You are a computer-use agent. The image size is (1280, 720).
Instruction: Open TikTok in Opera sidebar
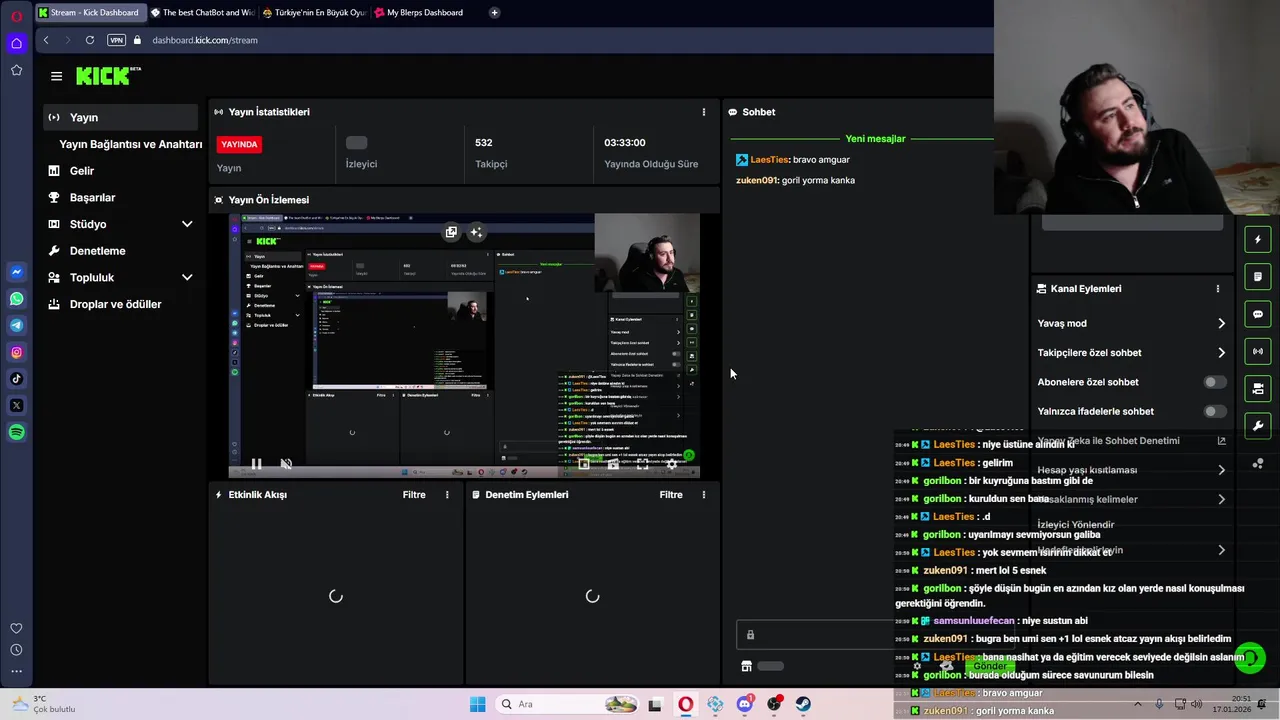(x=16, y=379)
